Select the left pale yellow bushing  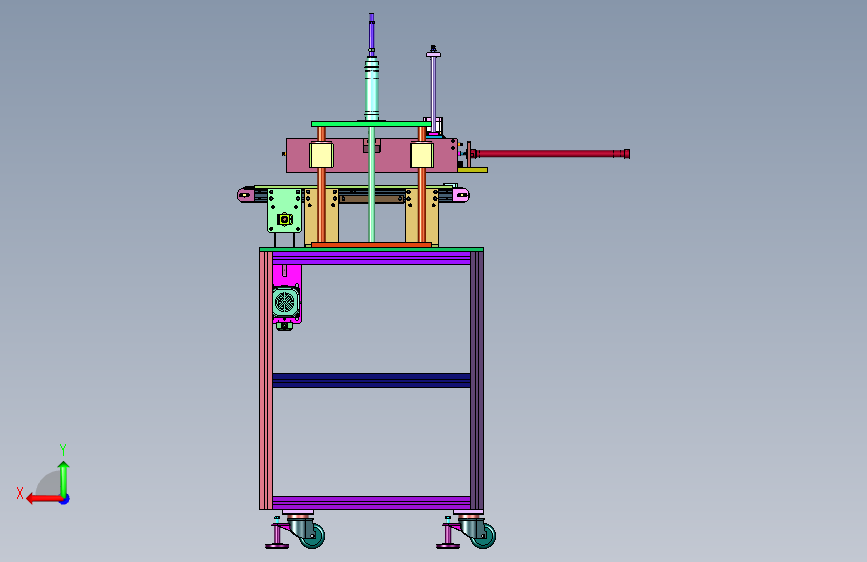pos(321,155)
